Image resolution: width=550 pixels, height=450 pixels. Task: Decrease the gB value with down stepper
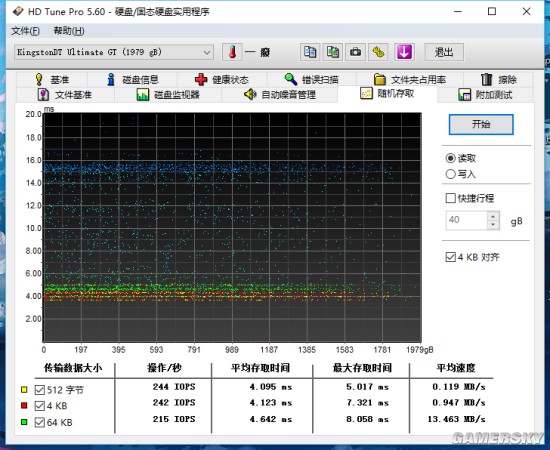point(493,224)
